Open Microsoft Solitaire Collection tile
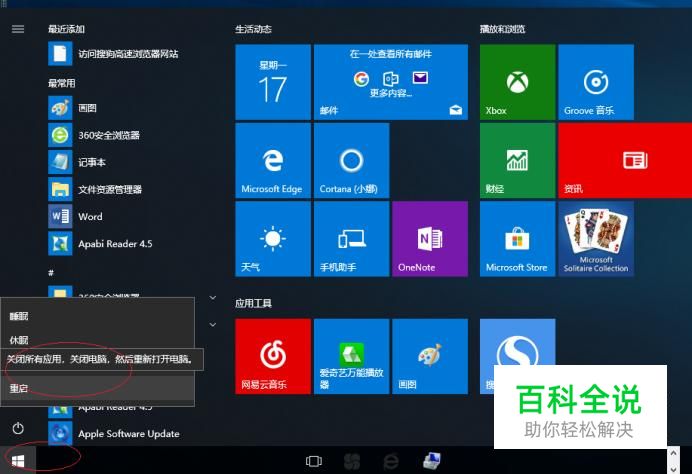The height and width of the screenshot is (474, 692). [x=596, y=239]
